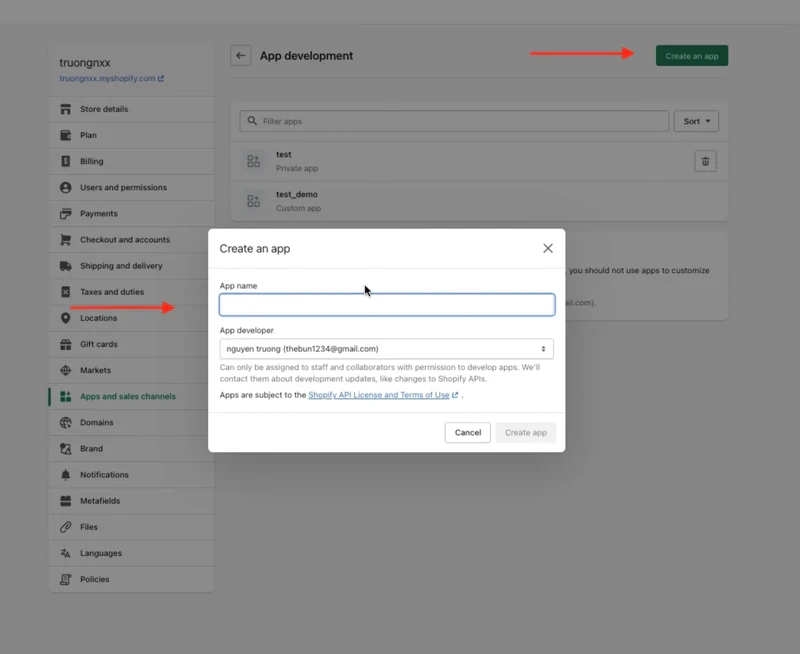Click the Shipping truck icon

[x=65, y=266]
